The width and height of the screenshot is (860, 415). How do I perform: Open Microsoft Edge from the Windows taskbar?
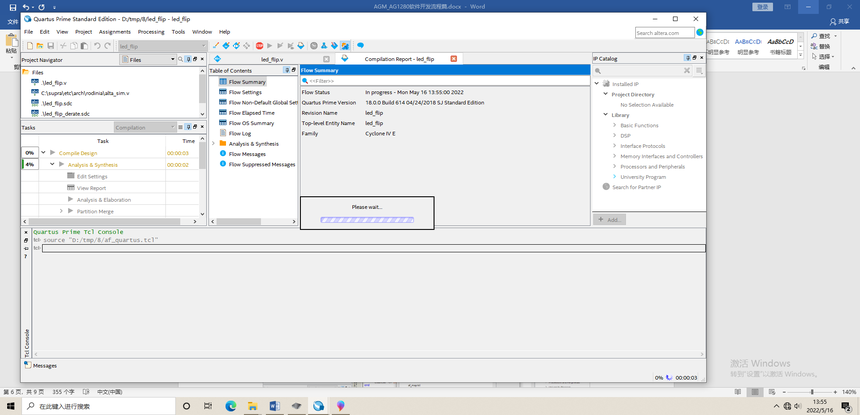[x=230, y=406]
